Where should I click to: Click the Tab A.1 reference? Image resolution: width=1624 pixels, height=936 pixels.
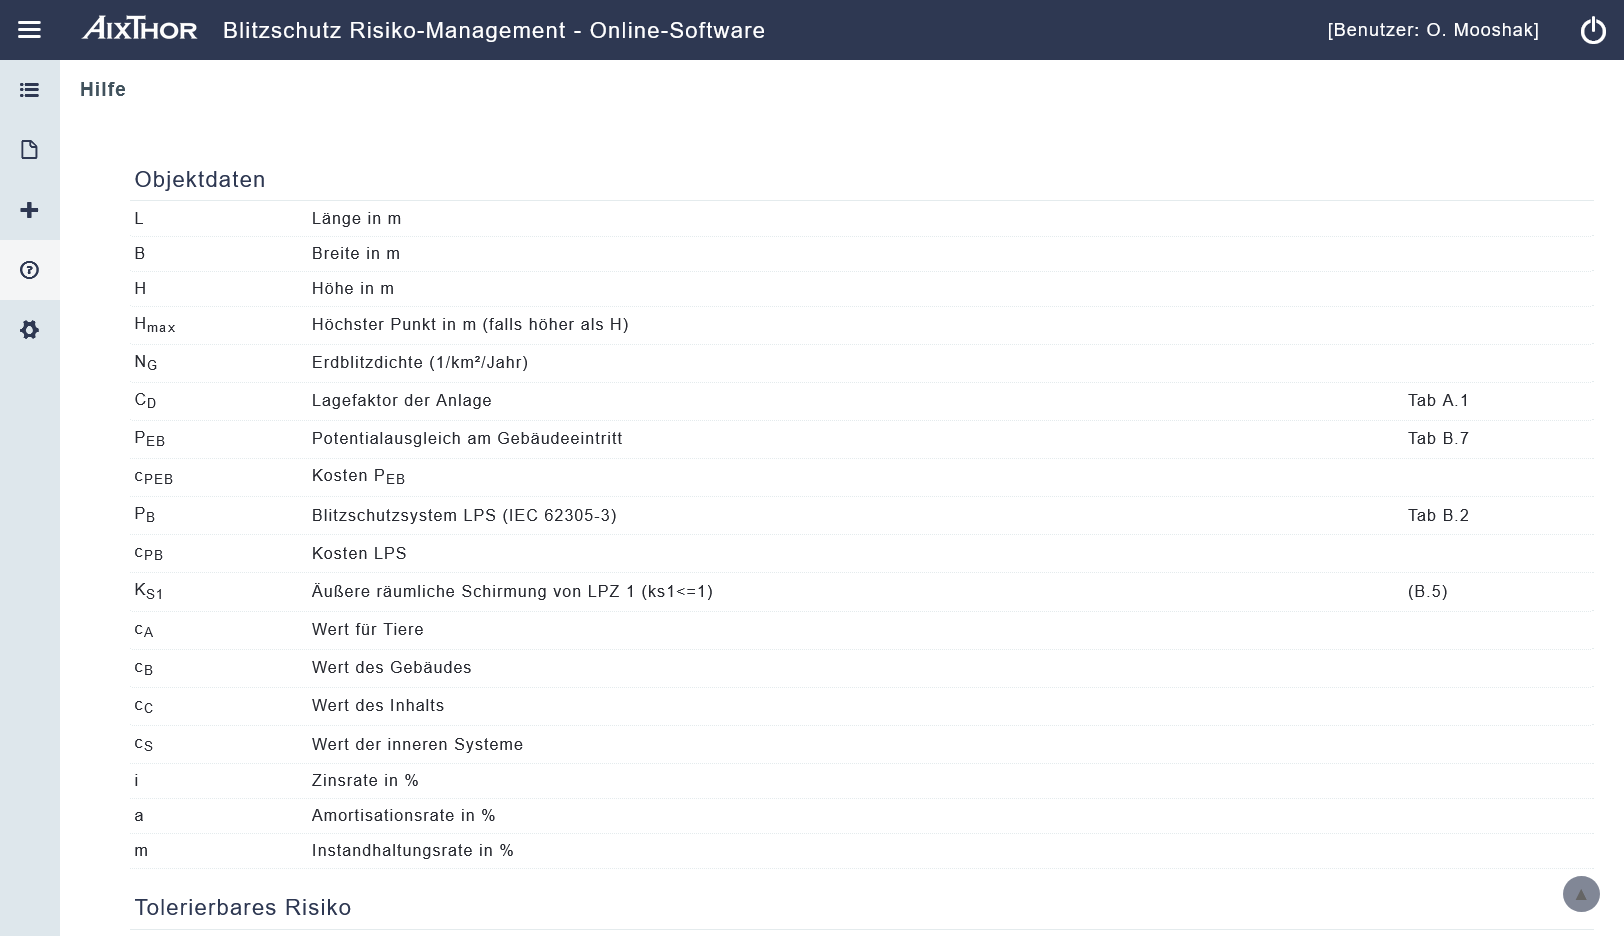1437,401
